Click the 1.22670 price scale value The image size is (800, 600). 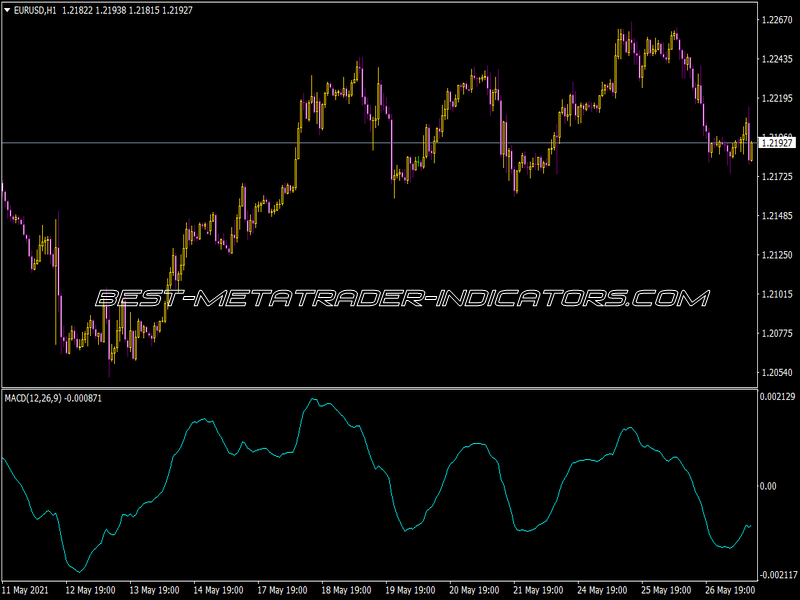(777, 20)
